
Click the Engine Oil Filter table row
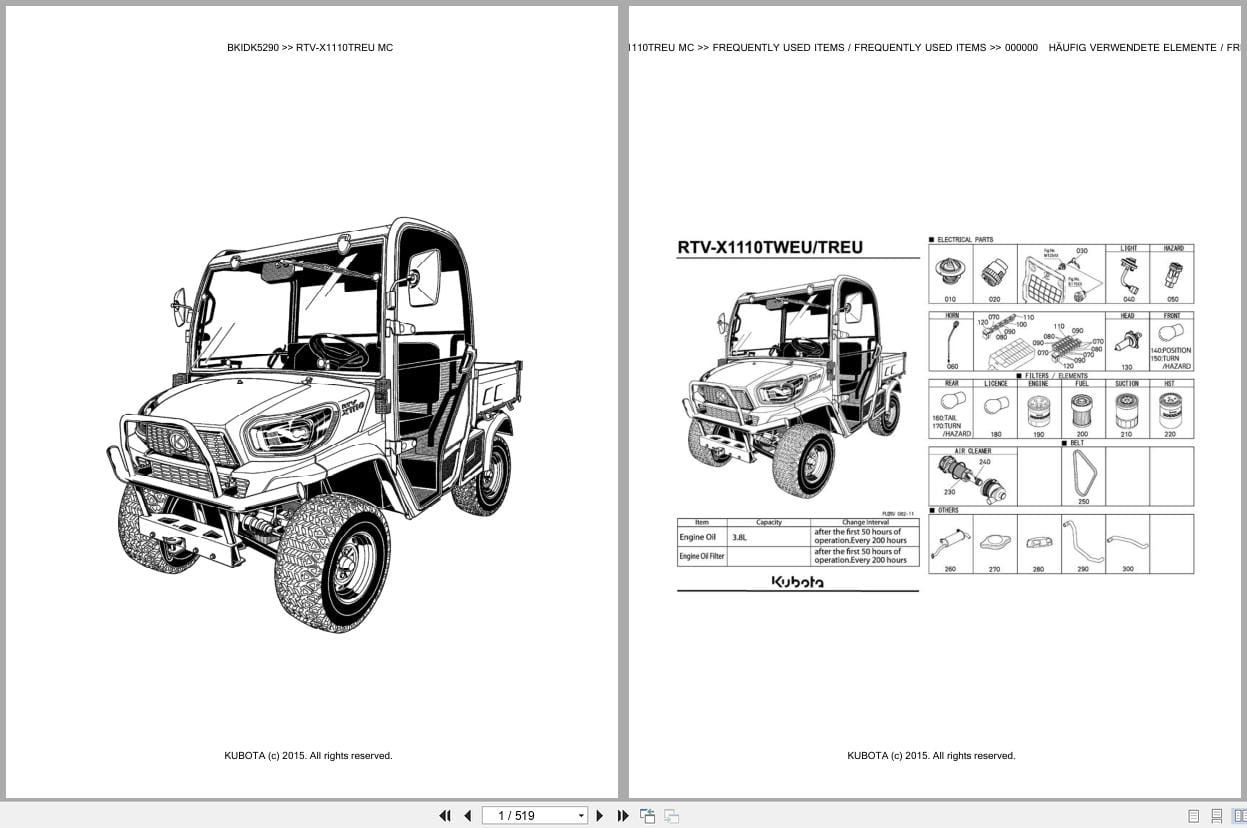[x=797, y=556]
